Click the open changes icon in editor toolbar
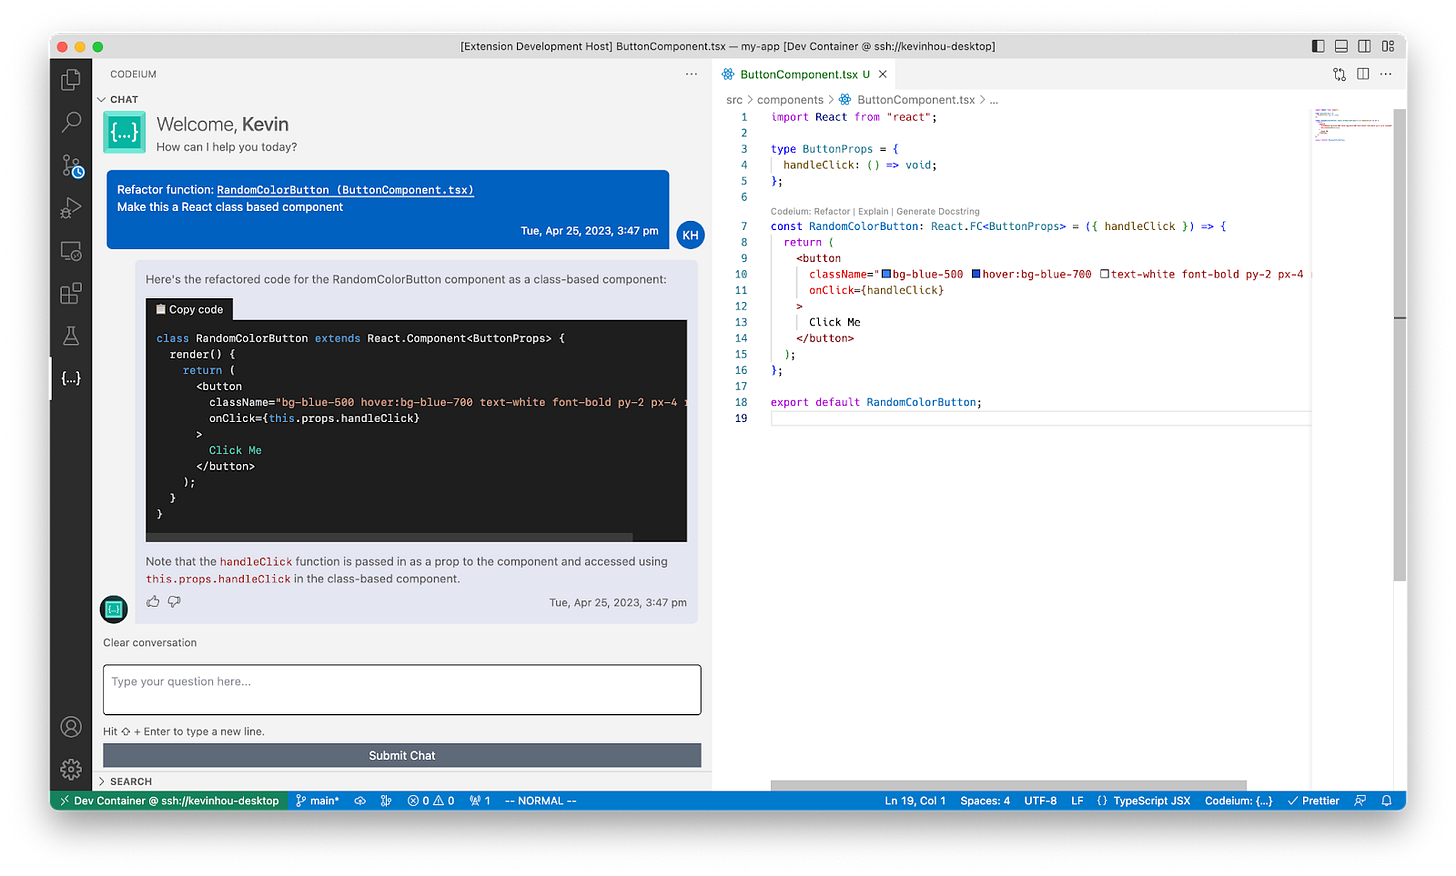1456x876 pixels. click(x=1339, y=74)
